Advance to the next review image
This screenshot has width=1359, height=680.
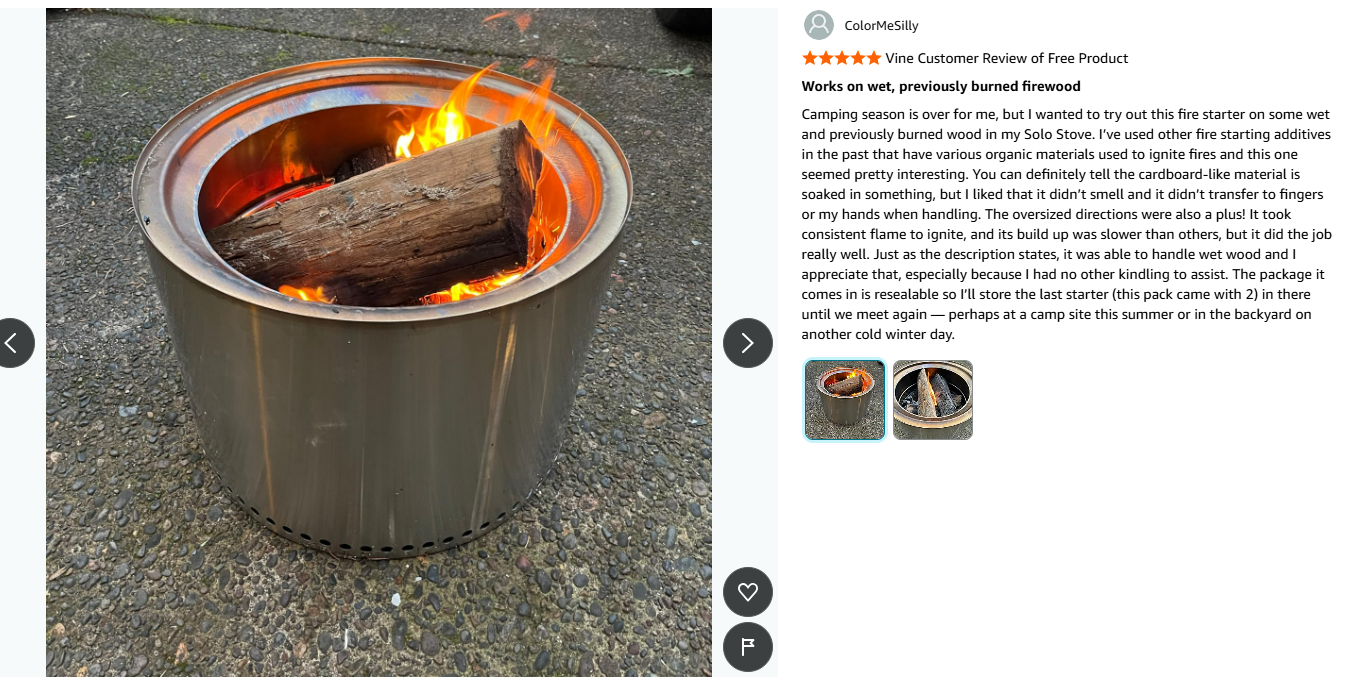[748, 343]
